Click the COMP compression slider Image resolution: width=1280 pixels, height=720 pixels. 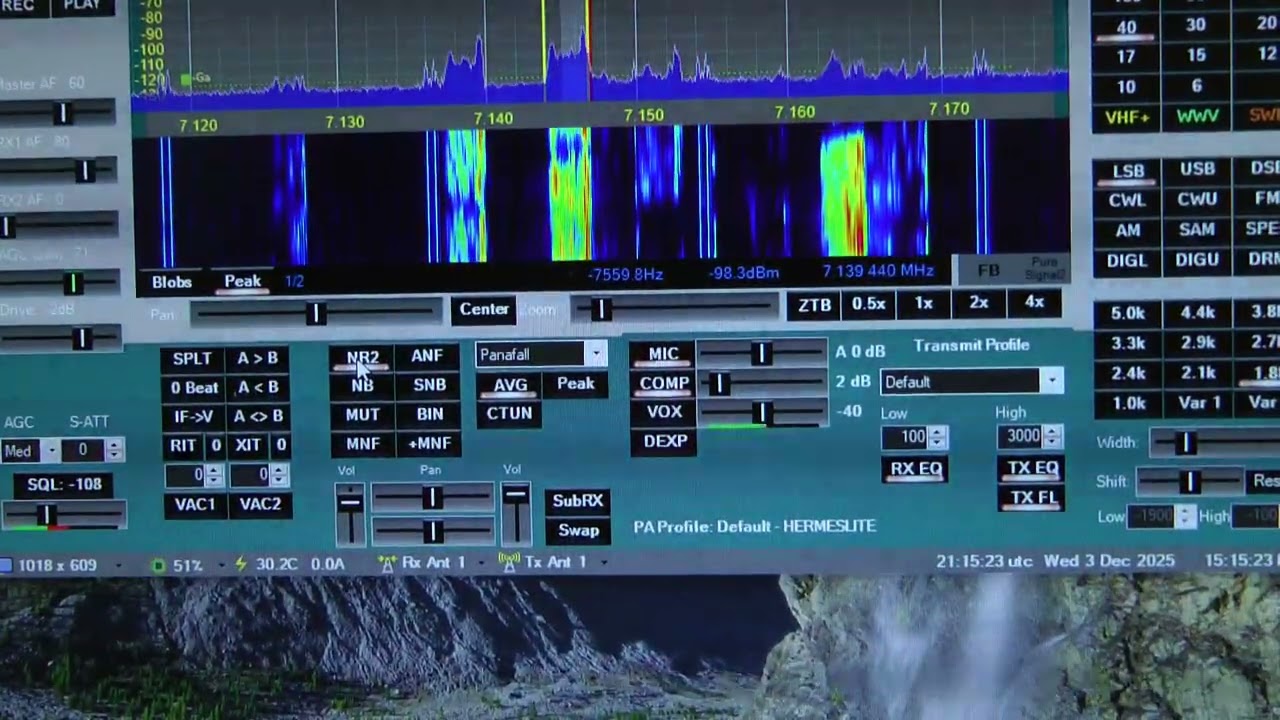click(762, 383)
